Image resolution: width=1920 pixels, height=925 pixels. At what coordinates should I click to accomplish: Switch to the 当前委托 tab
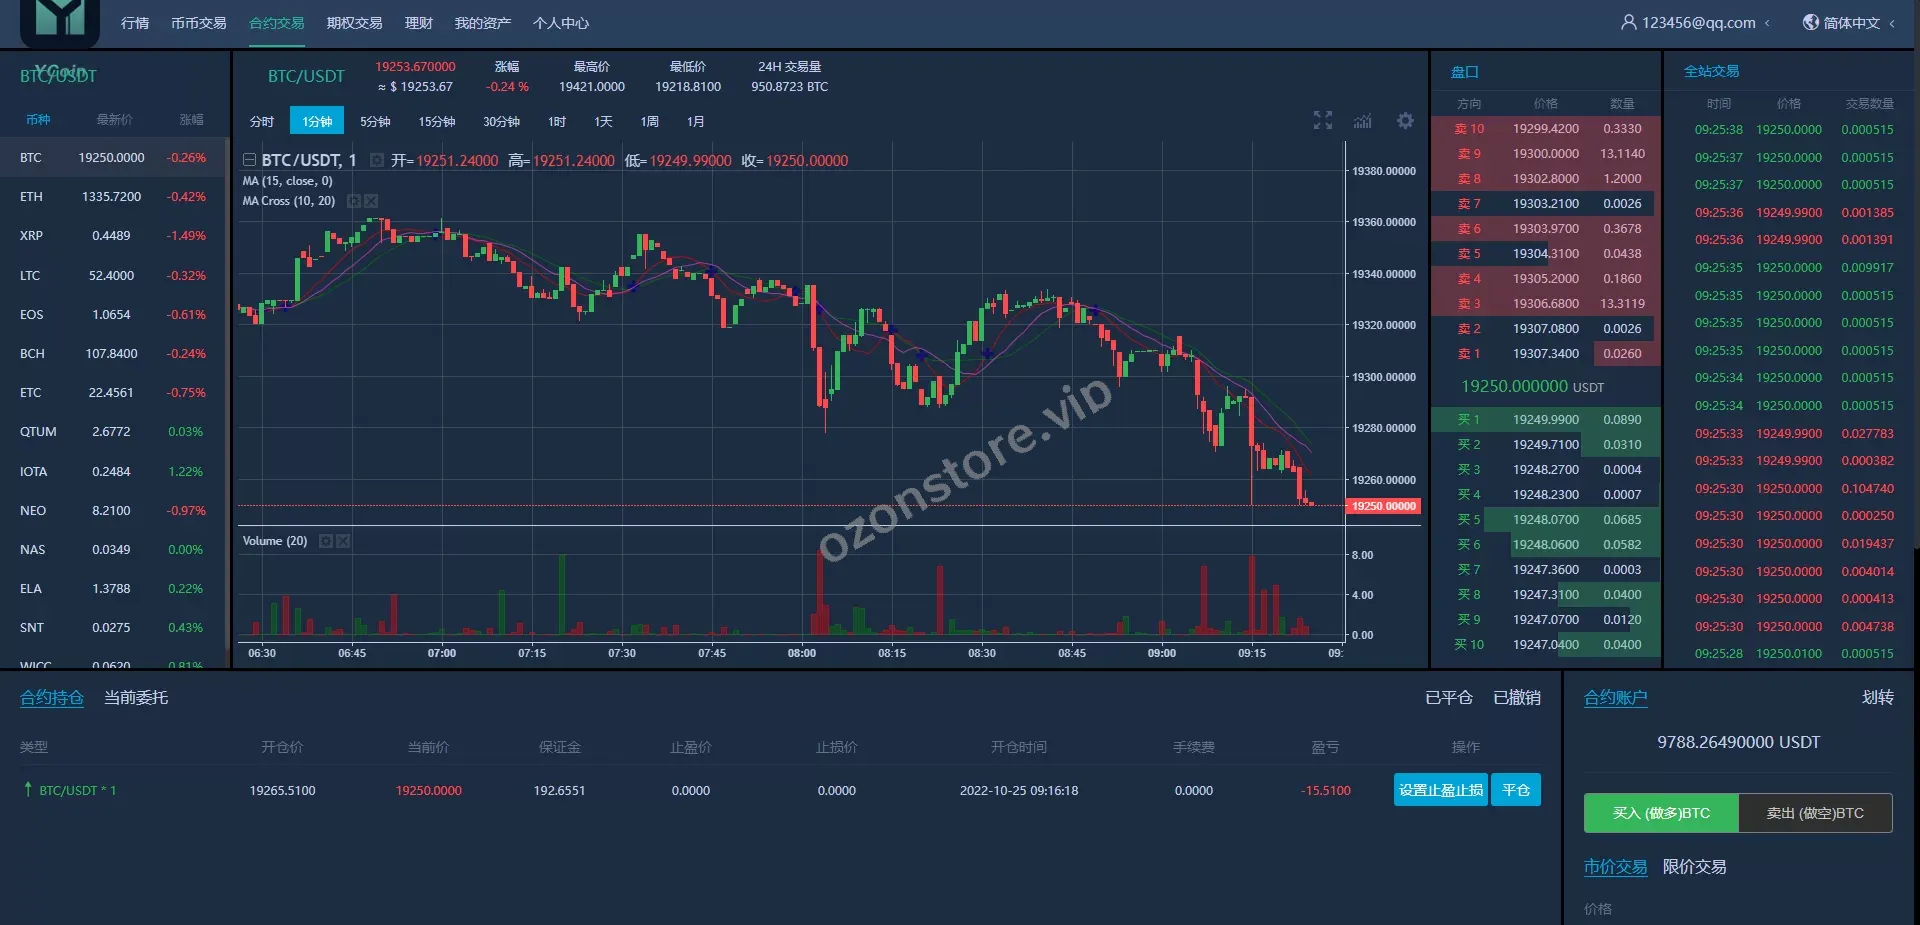(136, 697)
